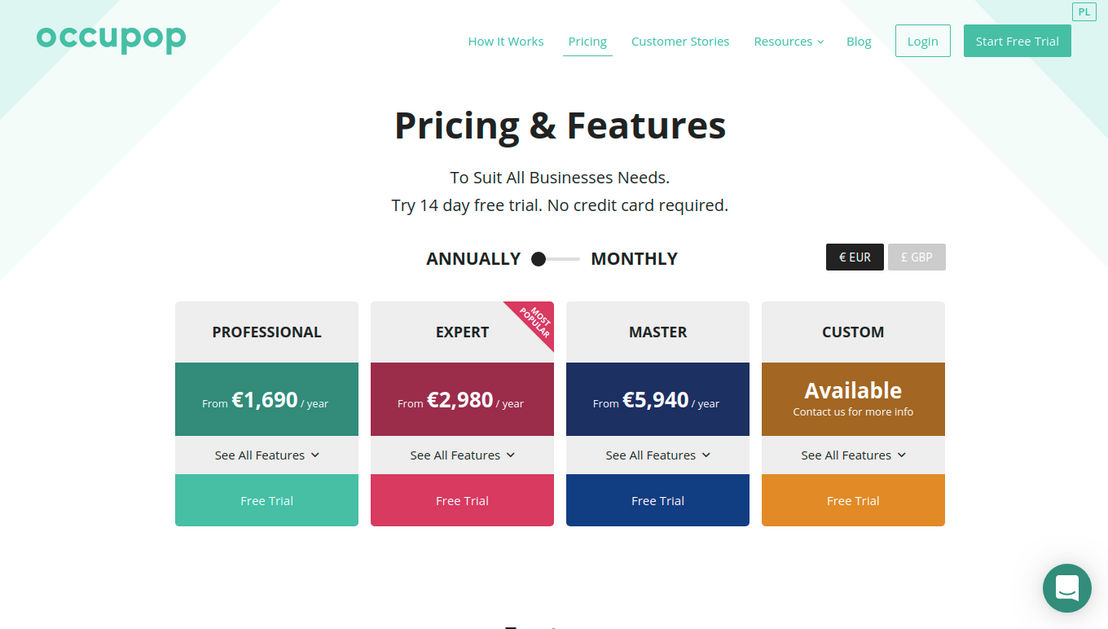Start Free Trial for Expert plan

pos(462,500)
